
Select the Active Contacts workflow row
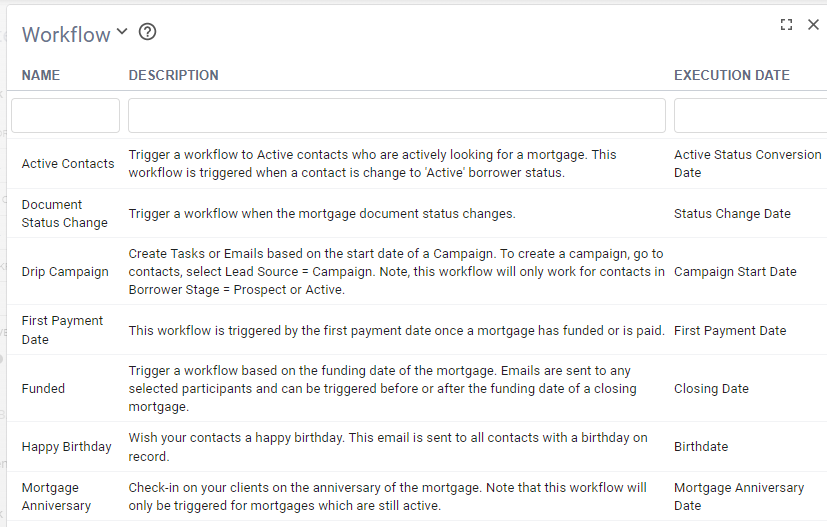point(68,164)
